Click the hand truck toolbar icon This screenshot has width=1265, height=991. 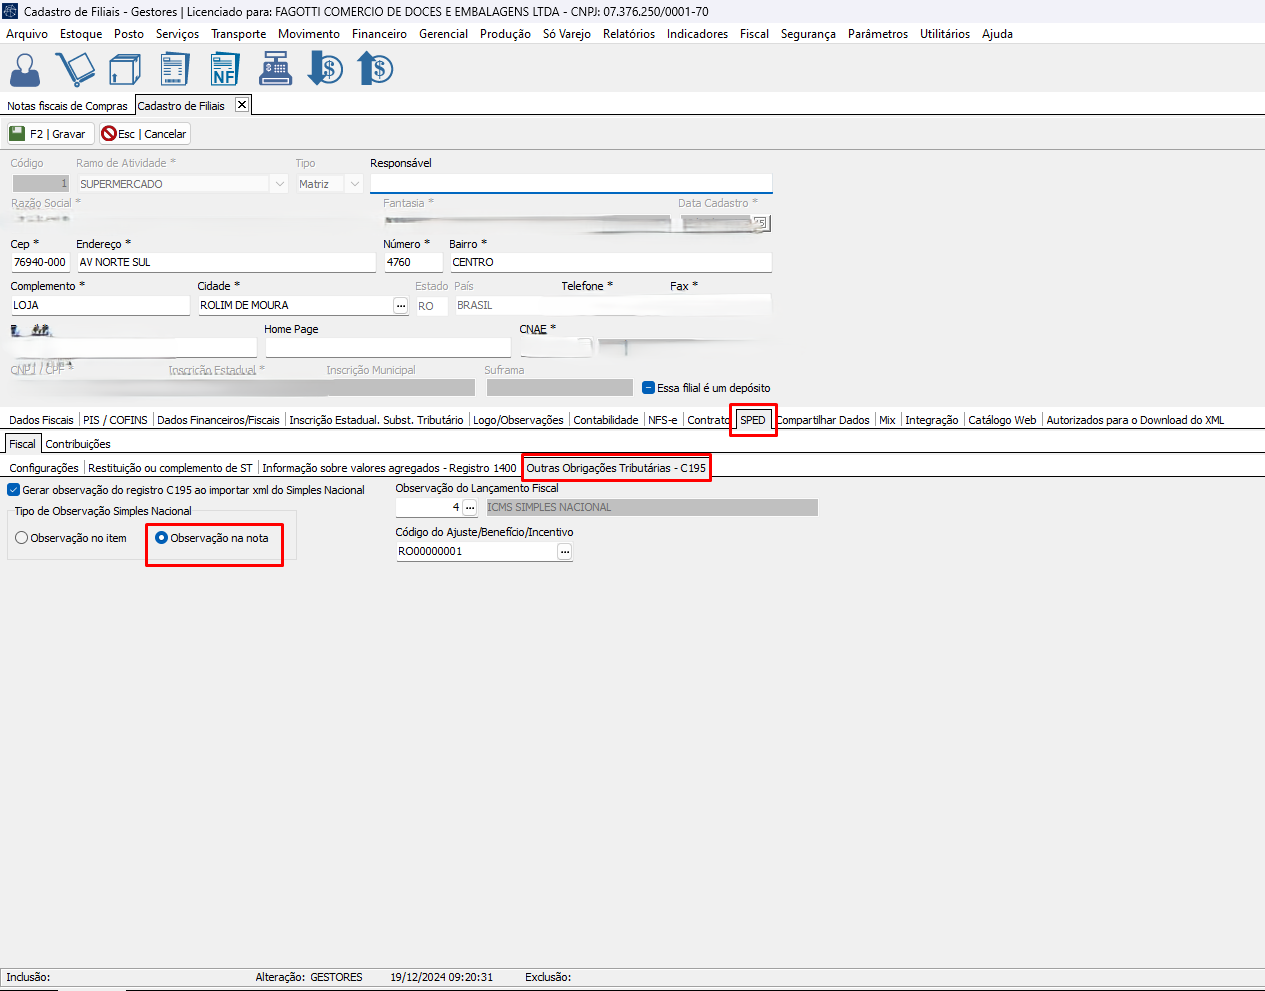coord(75,70)
